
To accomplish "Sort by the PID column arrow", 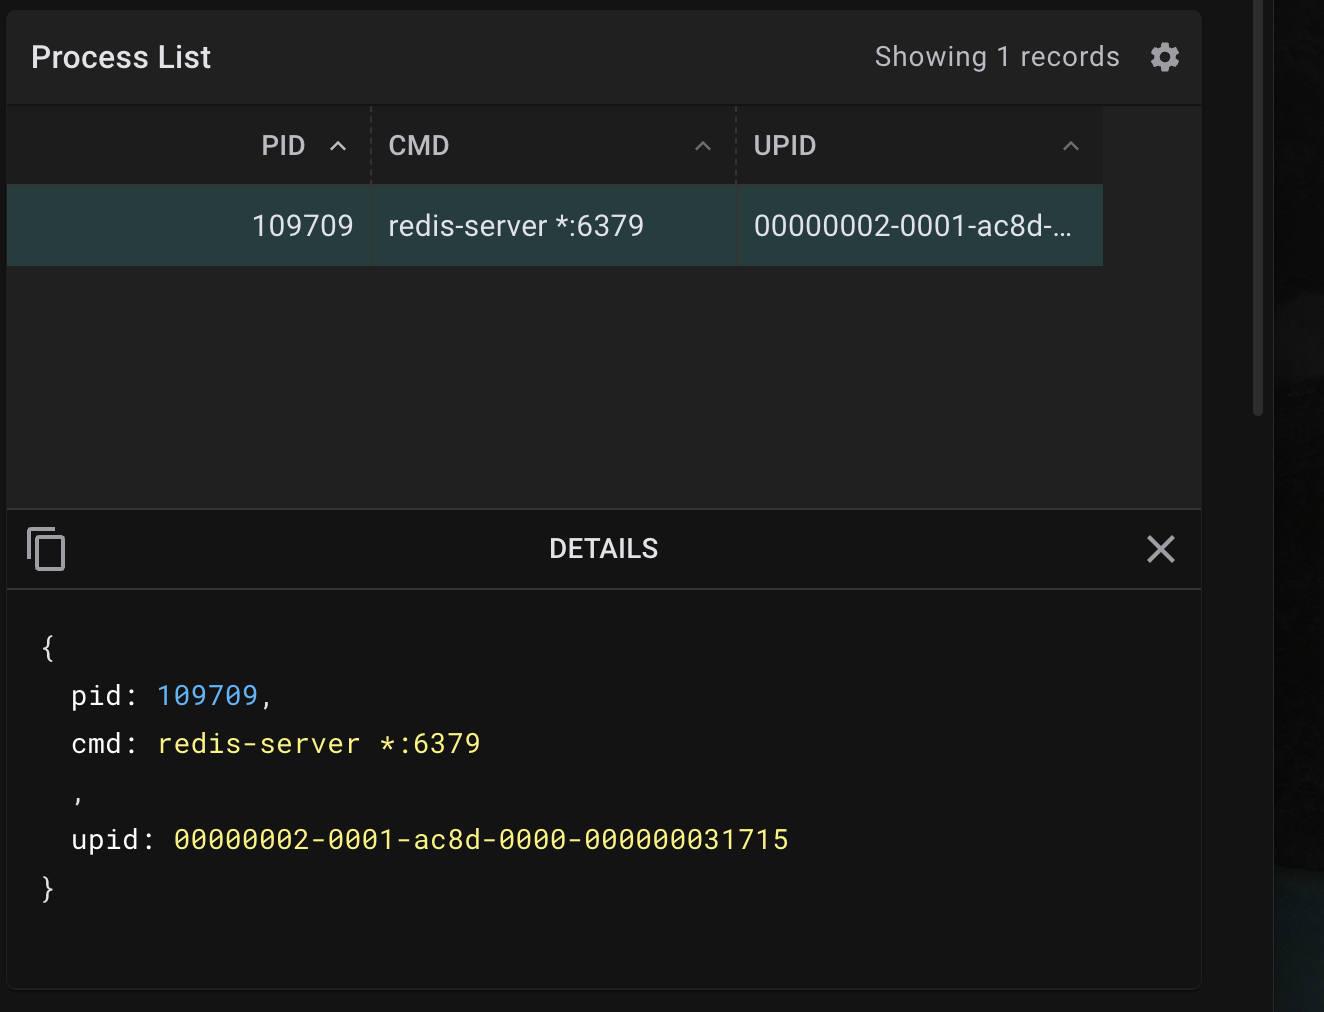I will coord(338,146).
